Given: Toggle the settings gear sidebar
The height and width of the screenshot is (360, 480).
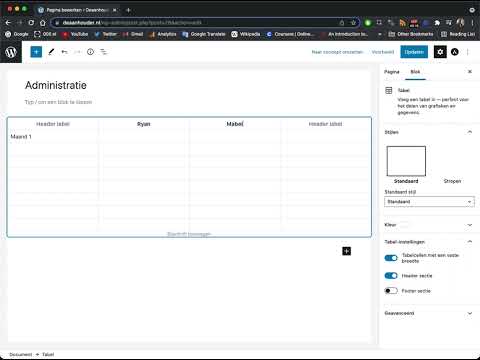Looking at the screenshot, I should tap(440, 52).
